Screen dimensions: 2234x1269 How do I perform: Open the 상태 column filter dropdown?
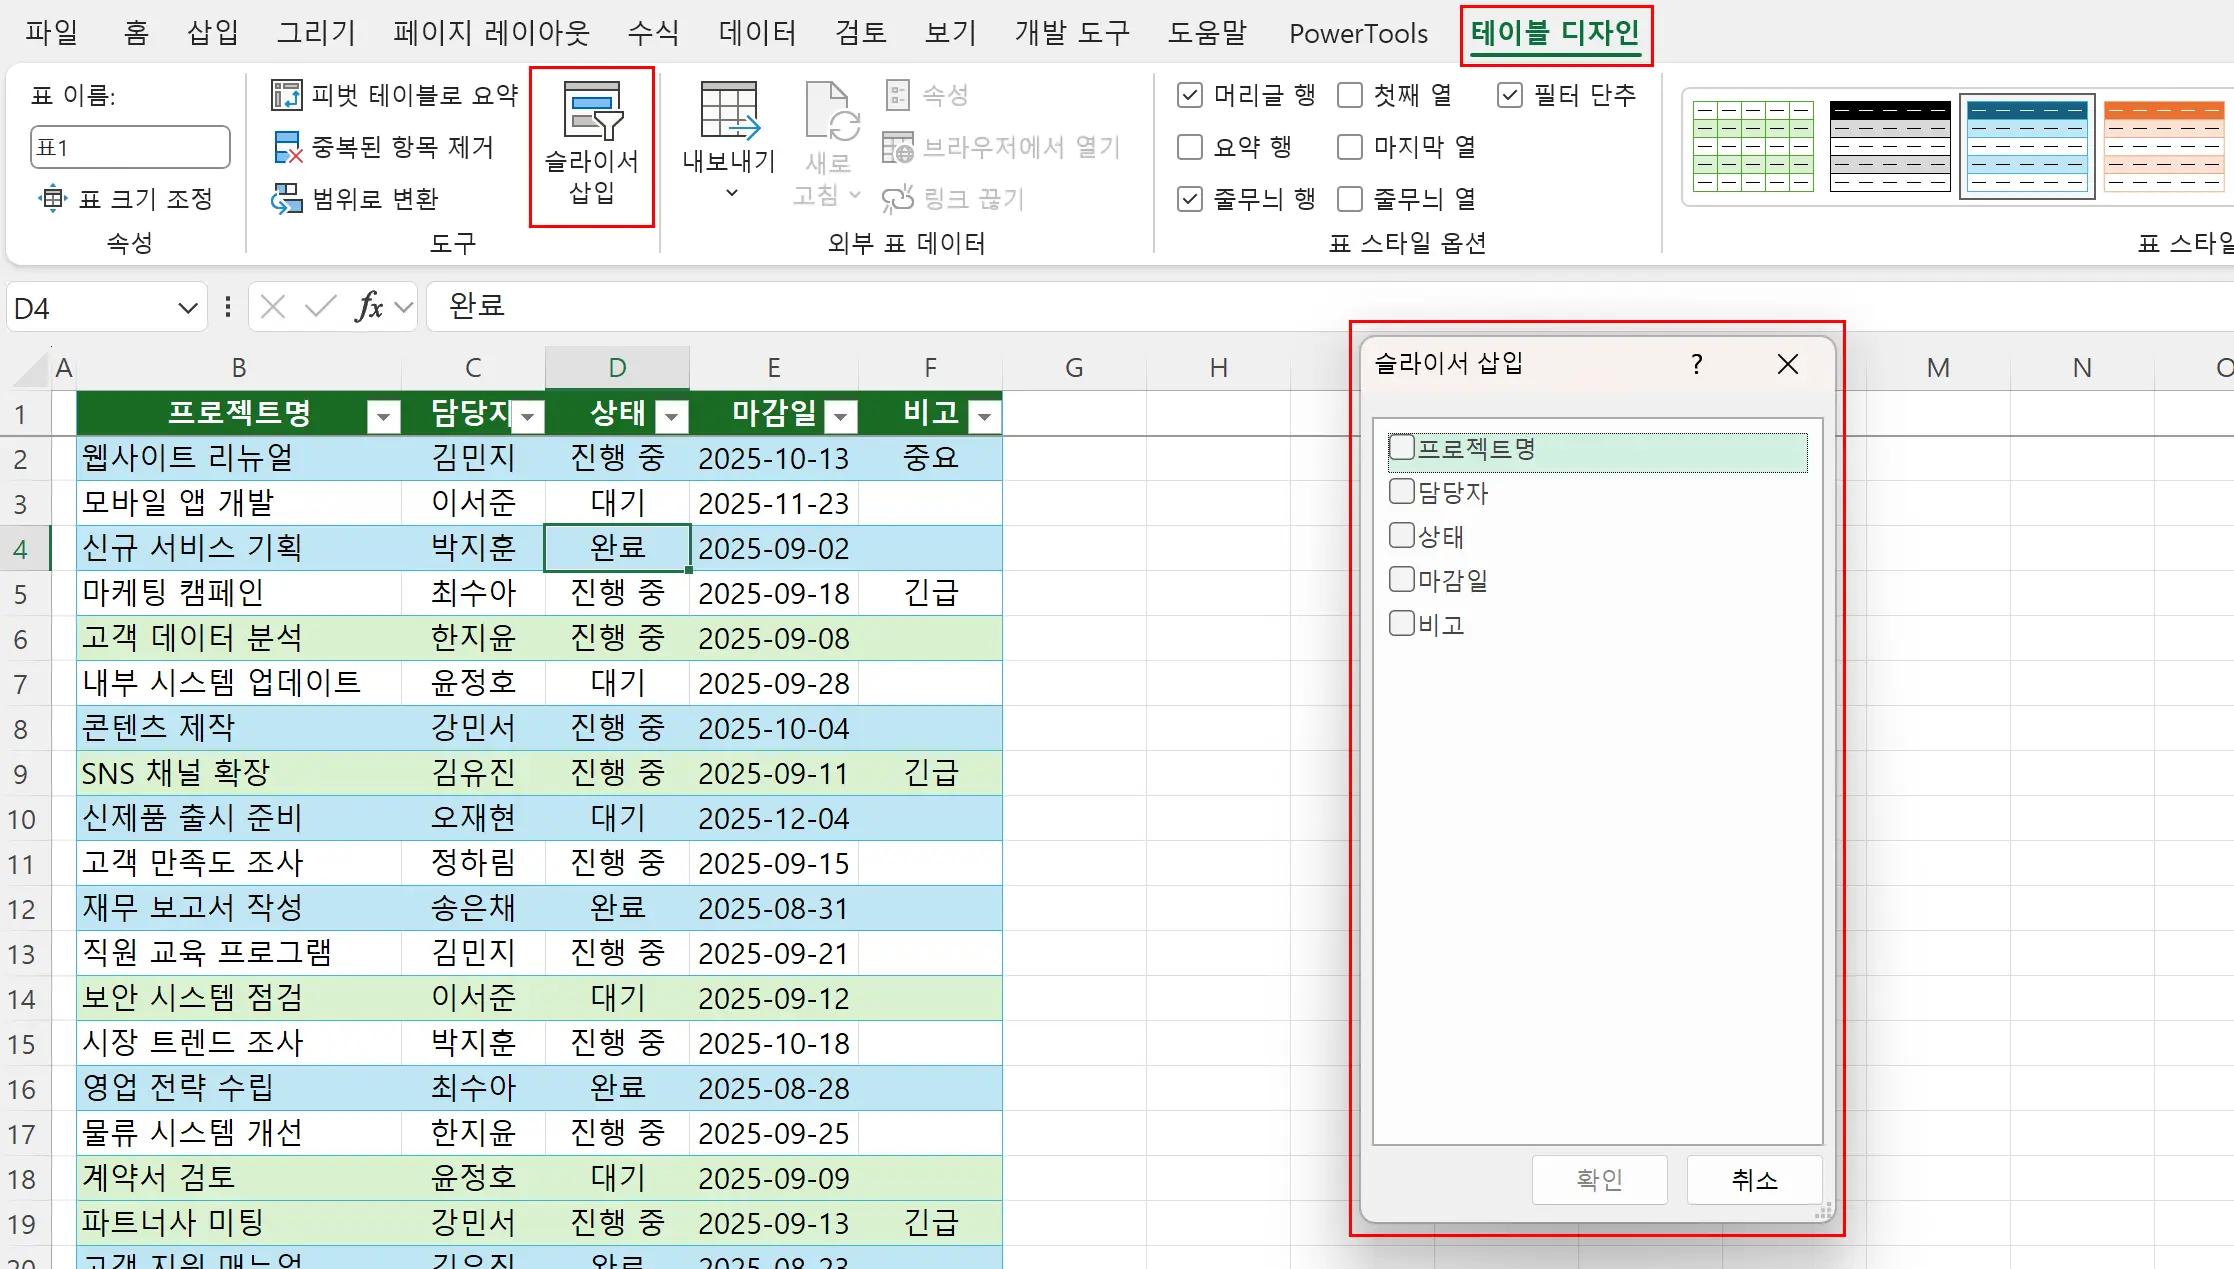tap(672, 416)
